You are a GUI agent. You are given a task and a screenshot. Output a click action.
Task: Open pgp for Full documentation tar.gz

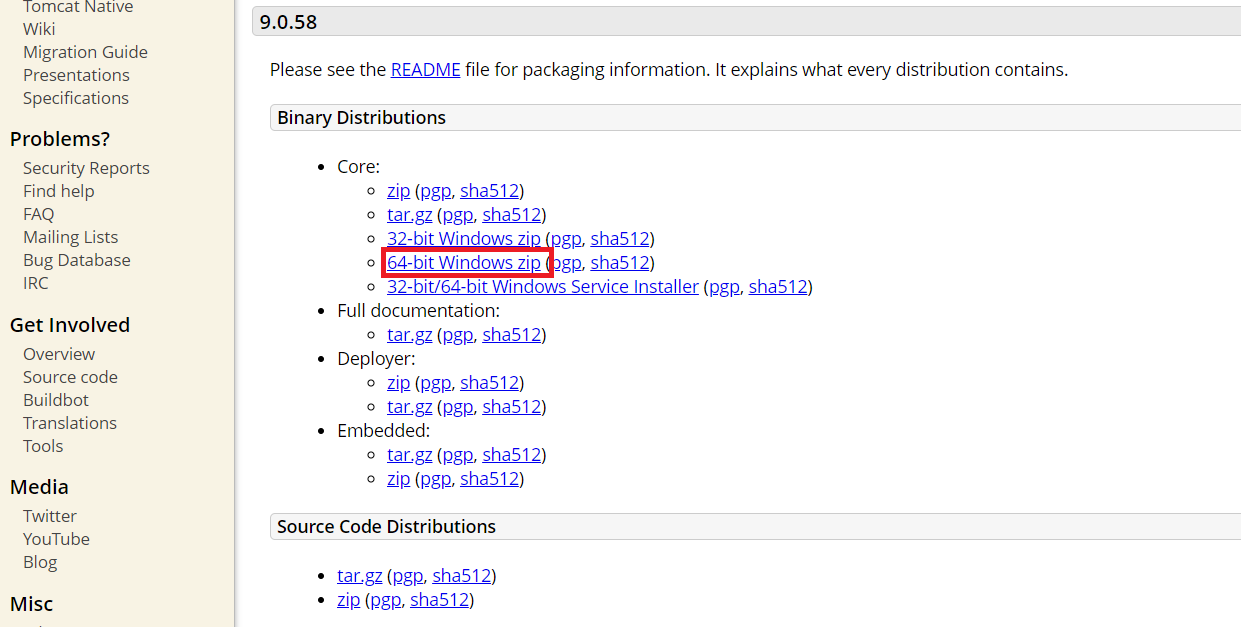pyautogui.click(x=457, y=335)
